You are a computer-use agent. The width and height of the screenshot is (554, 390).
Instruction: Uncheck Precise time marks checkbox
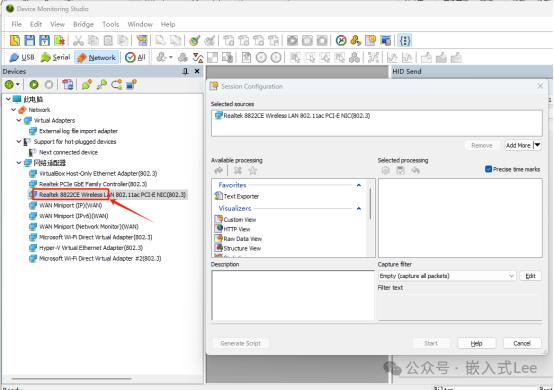click(x=489, y=169)
